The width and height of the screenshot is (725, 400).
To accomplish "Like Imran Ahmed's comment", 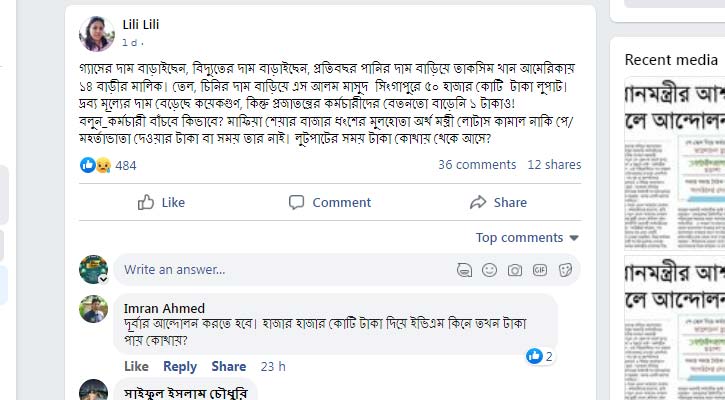I will [x=136, y=367].
